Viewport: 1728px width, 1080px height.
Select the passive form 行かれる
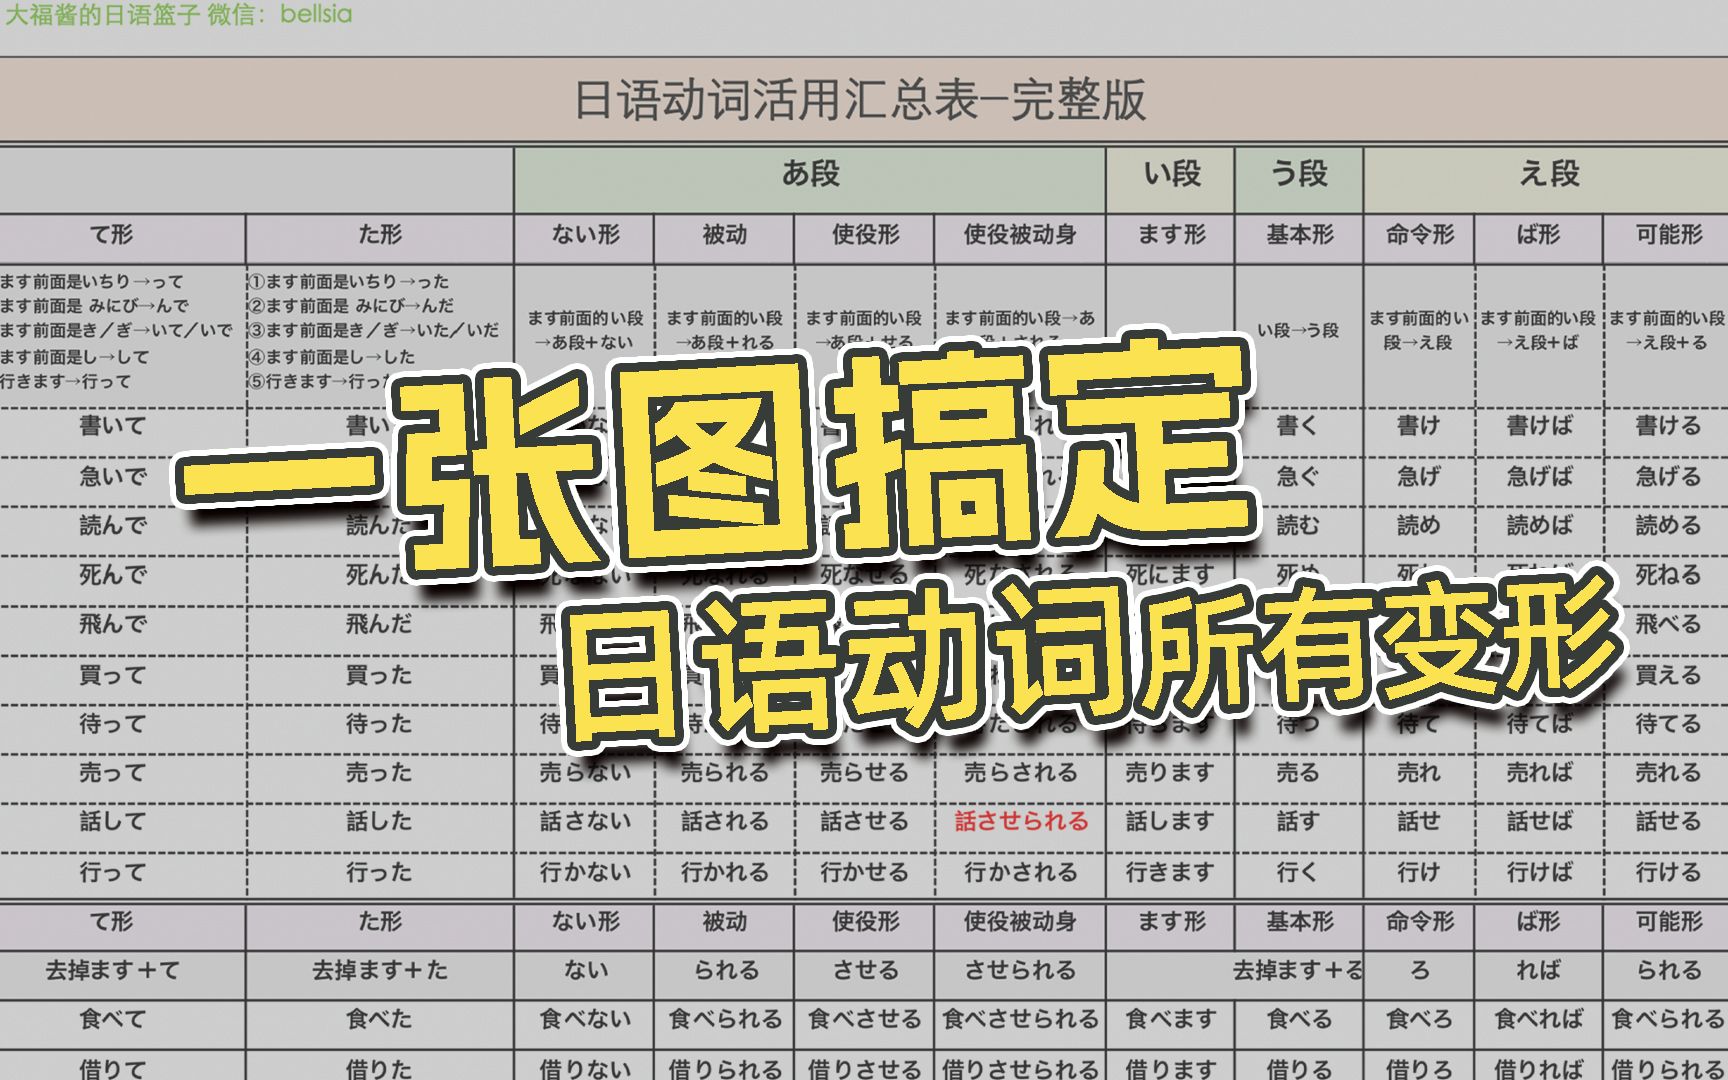pos(725,873)
